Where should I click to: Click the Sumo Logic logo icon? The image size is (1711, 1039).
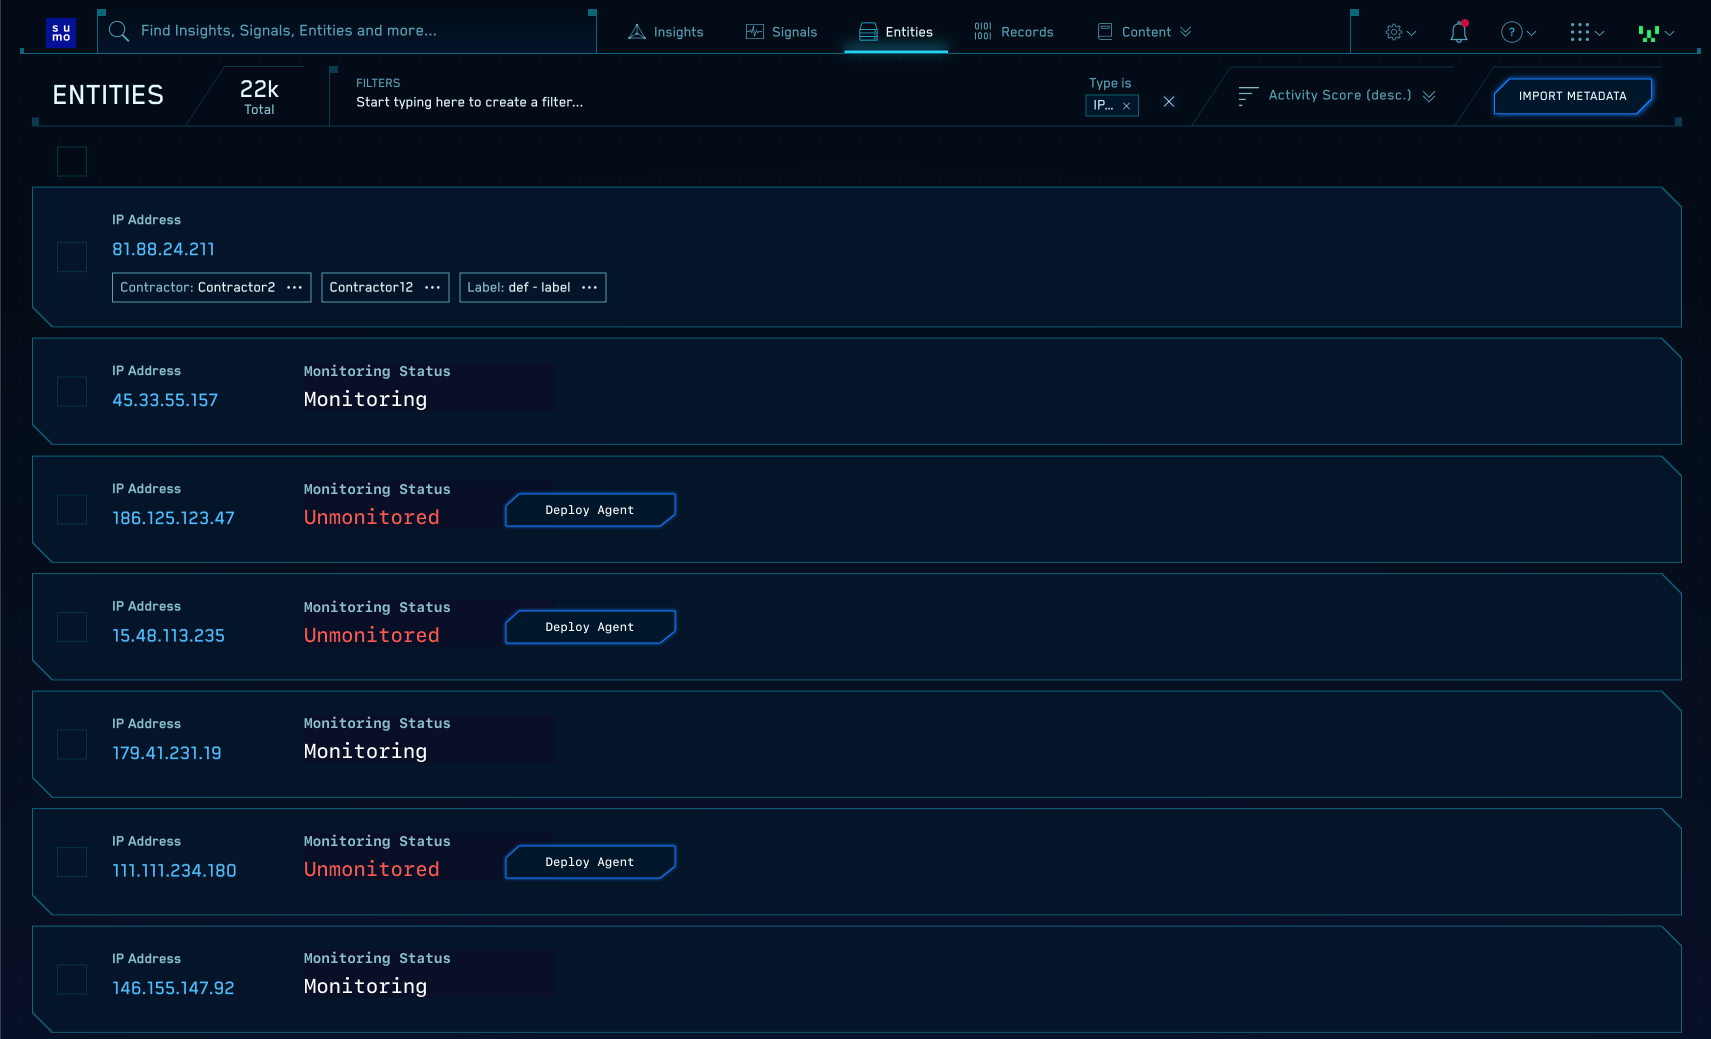(61, 32)
